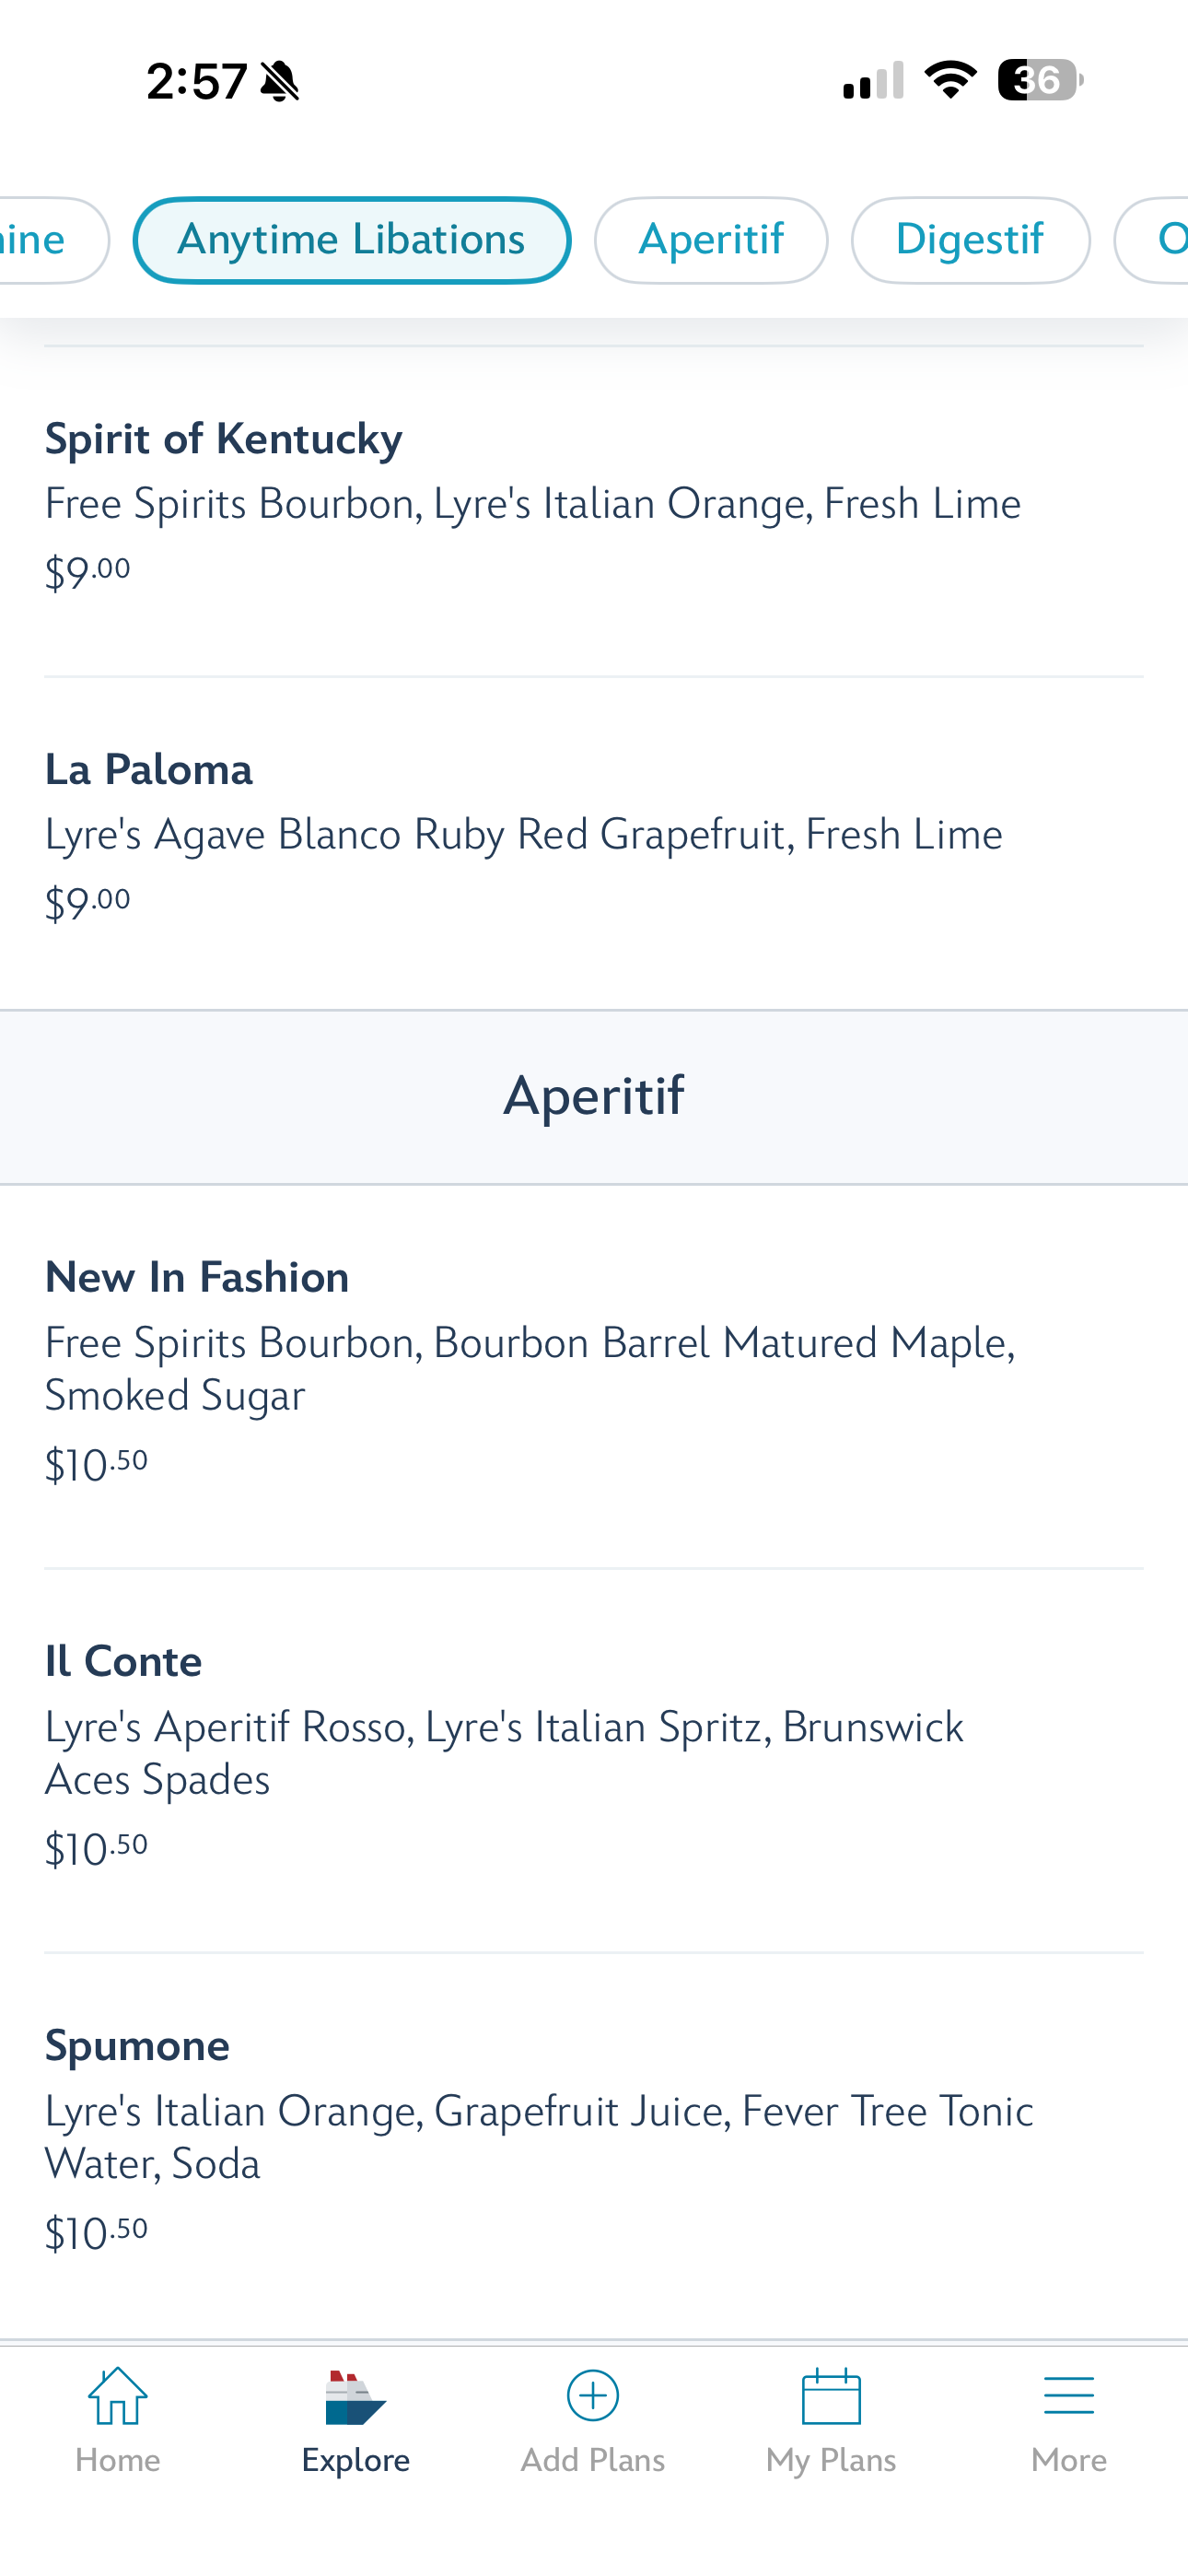This screenshot has width=1188, height=2576.
Task: Tap the Wi-Fi status icon
Action: click(x=950, y=80)
